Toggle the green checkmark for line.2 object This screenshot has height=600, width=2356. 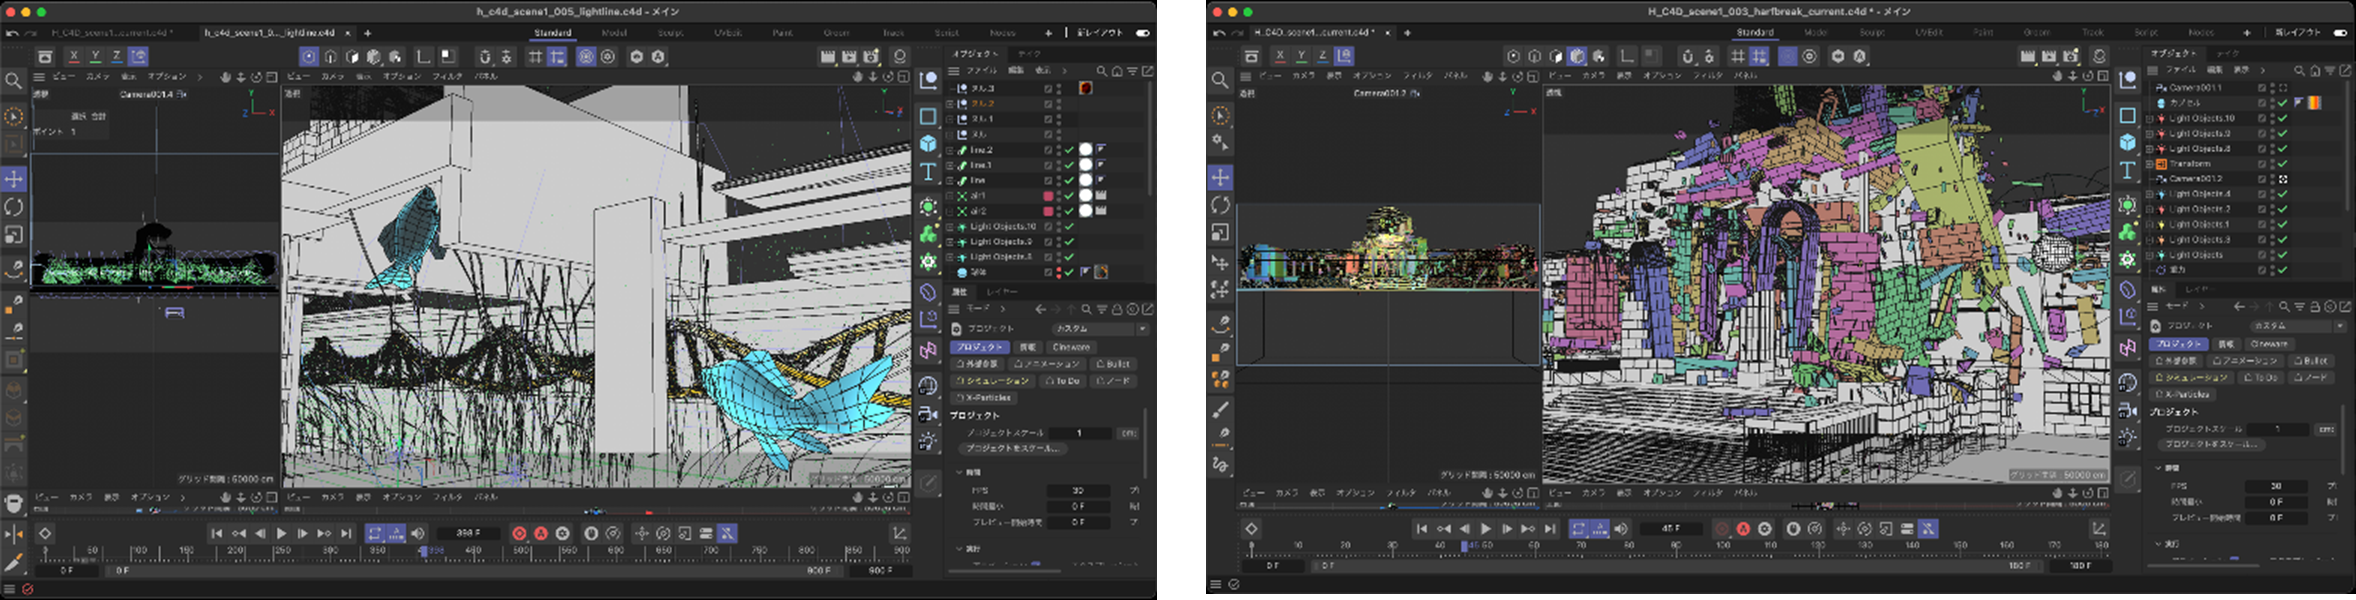[1069, 150]
